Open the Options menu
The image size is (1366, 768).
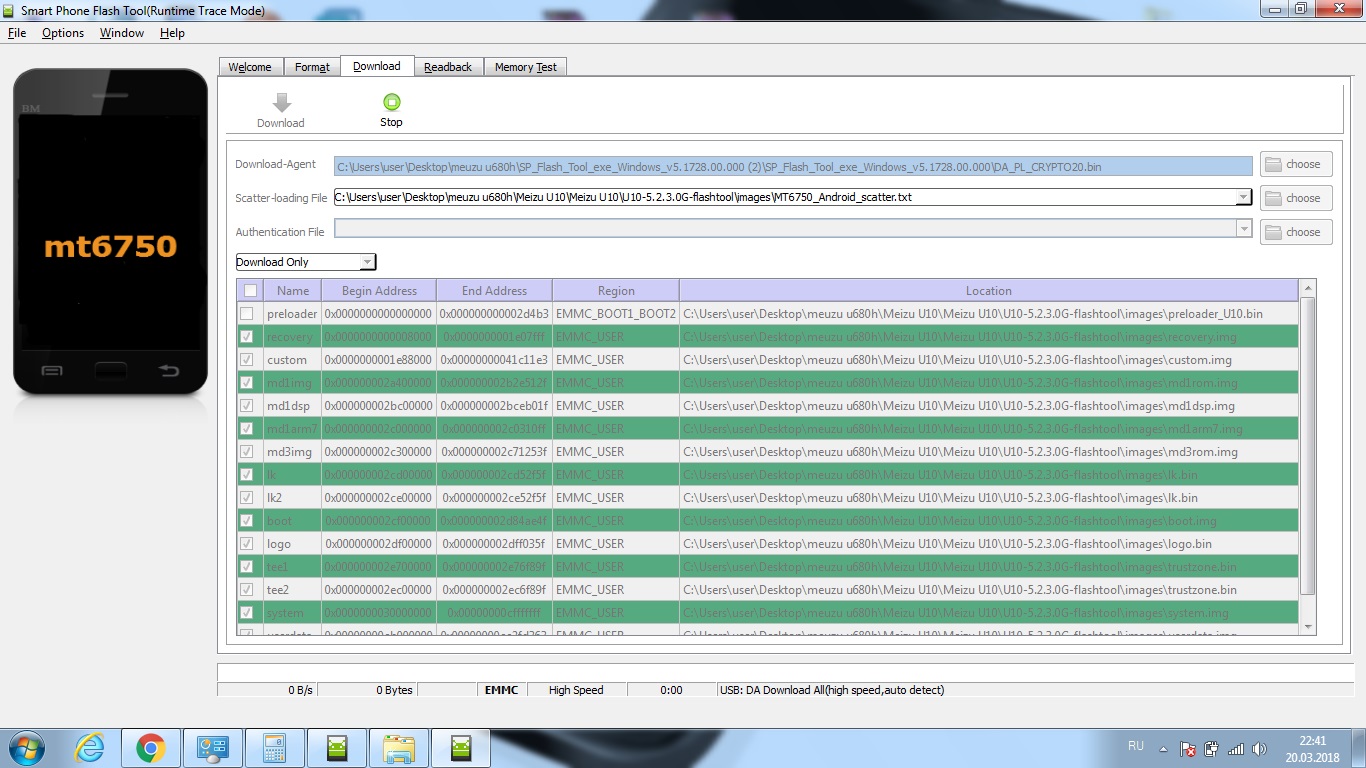pyautogui.click(x=63, y=33)
